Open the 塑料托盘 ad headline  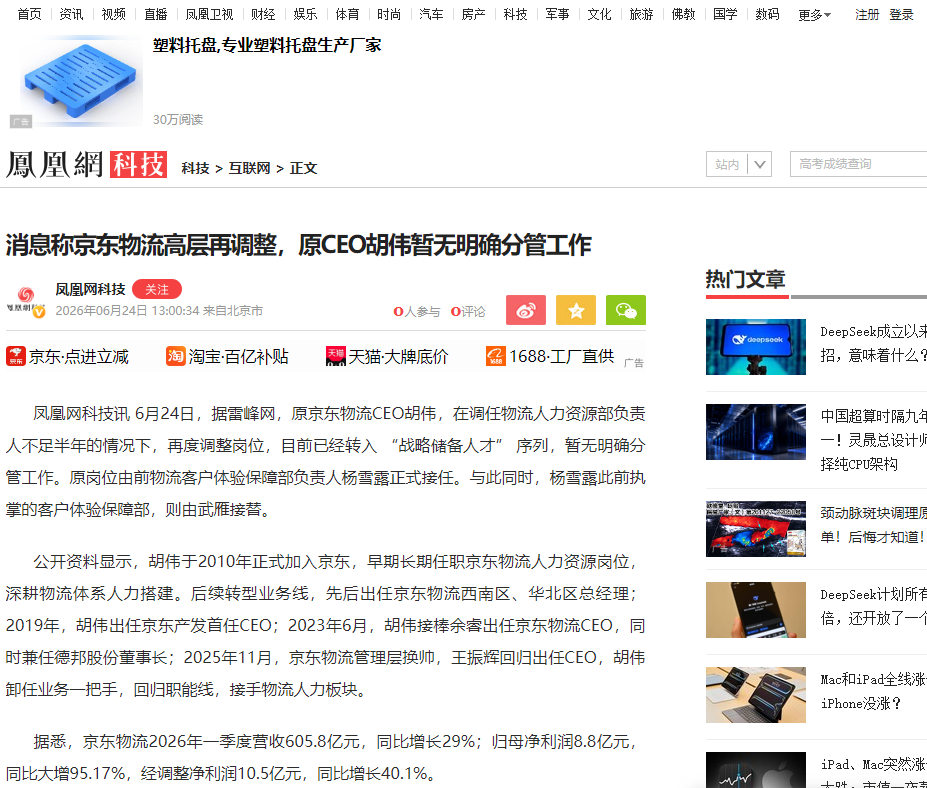pyautogui.click(x=267, y=46)
